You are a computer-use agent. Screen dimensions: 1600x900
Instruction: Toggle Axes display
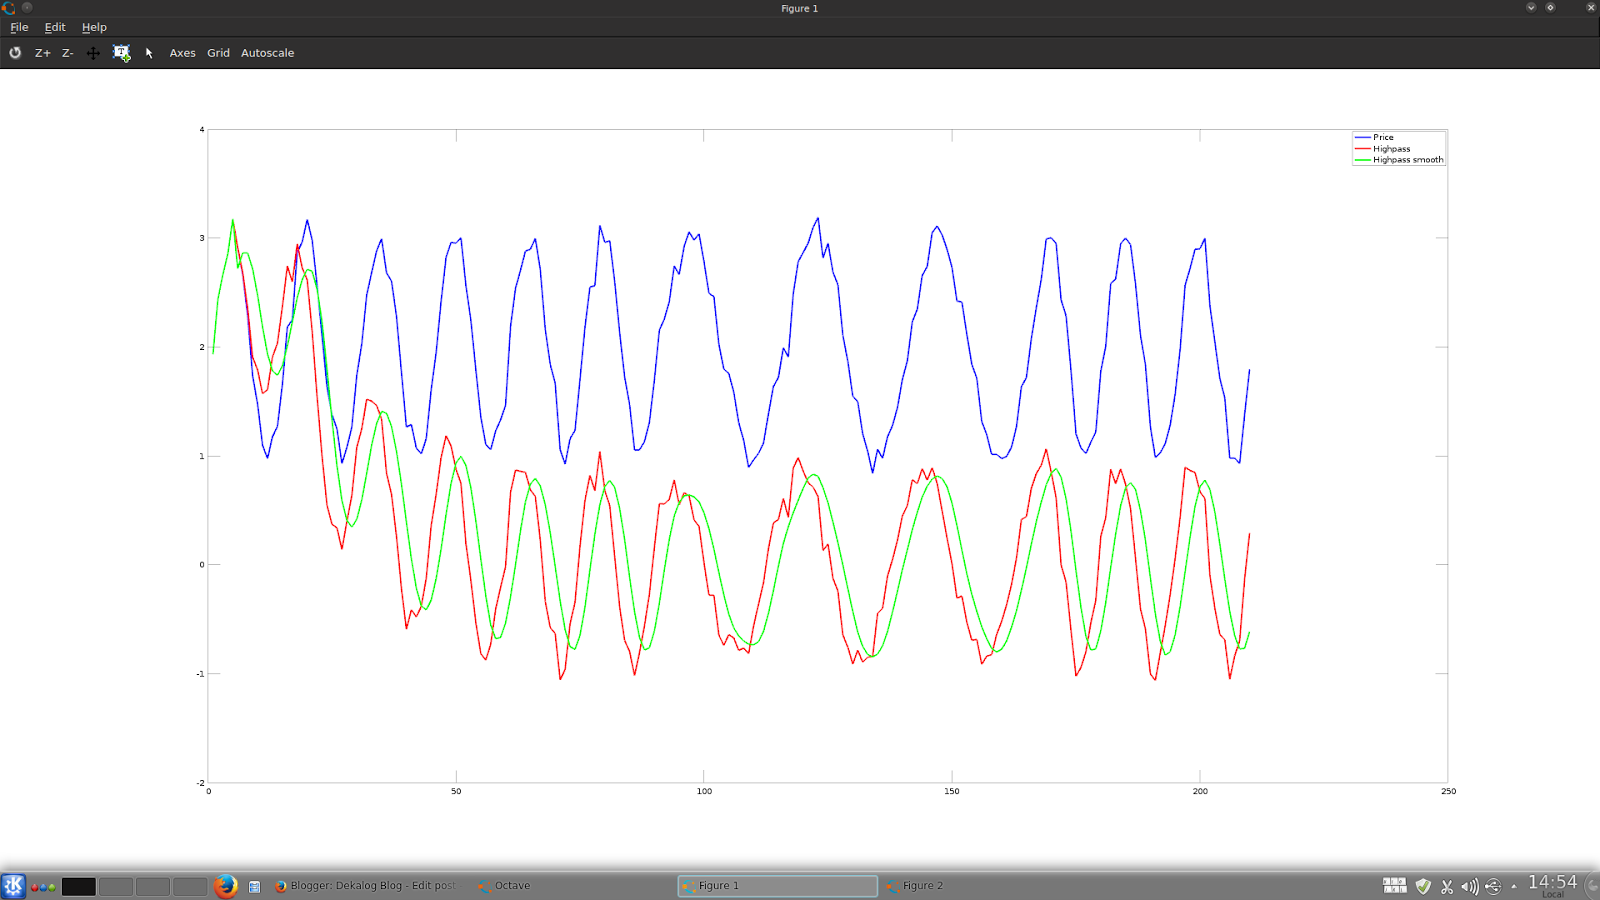[182, 52]
